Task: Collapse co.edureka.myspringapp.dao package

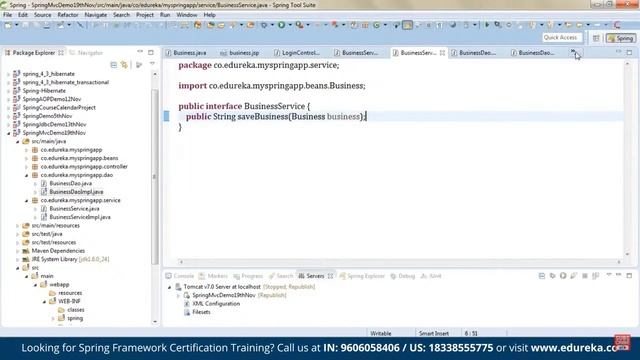Action: [26, 176]
